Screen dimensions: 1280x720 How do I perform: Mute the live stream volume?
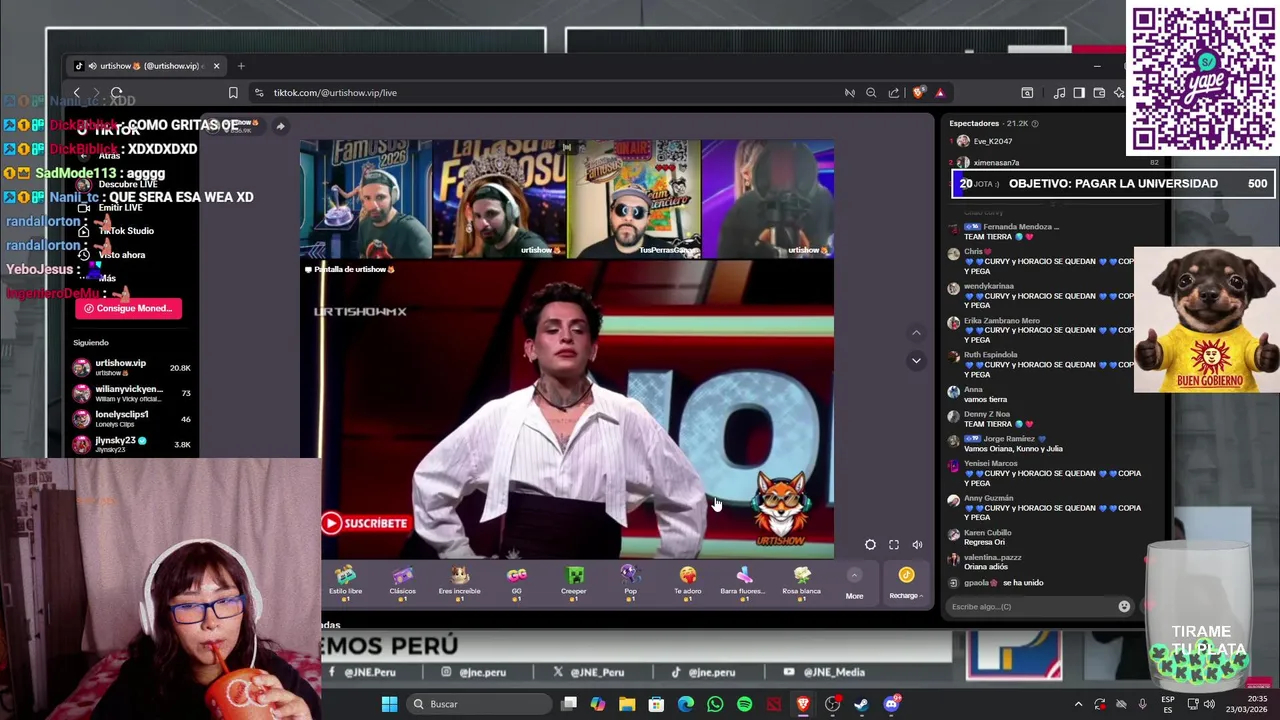click(x=917, y=545)
